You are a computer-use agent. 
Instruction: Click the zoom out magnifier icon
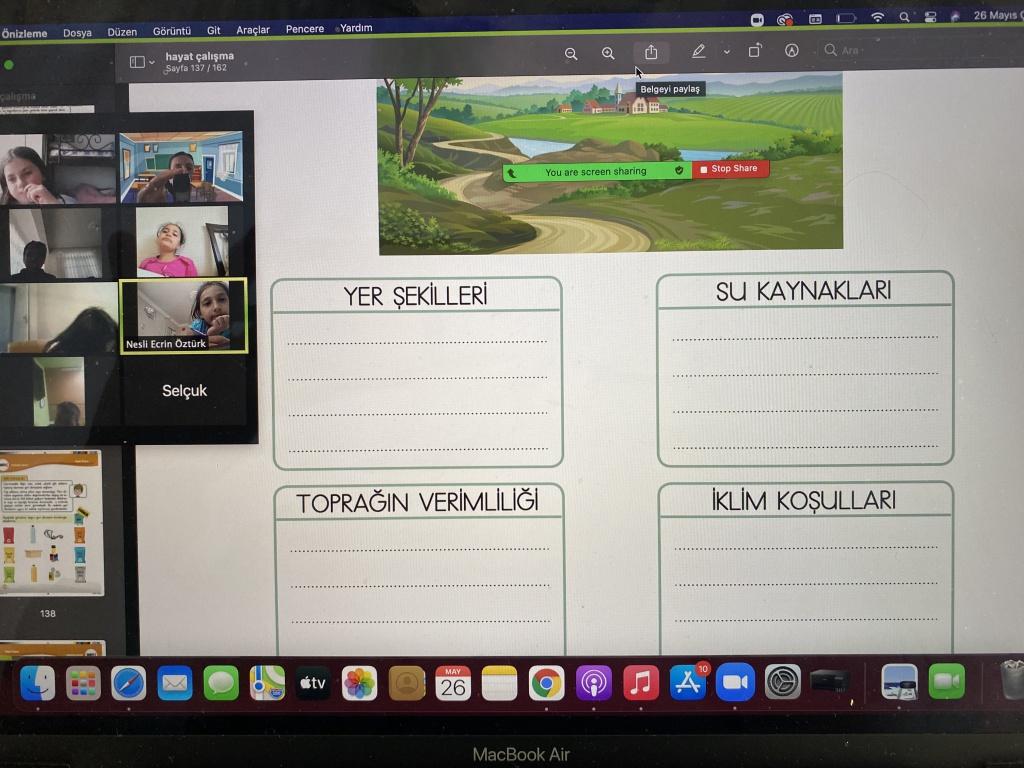pos(571,54)
